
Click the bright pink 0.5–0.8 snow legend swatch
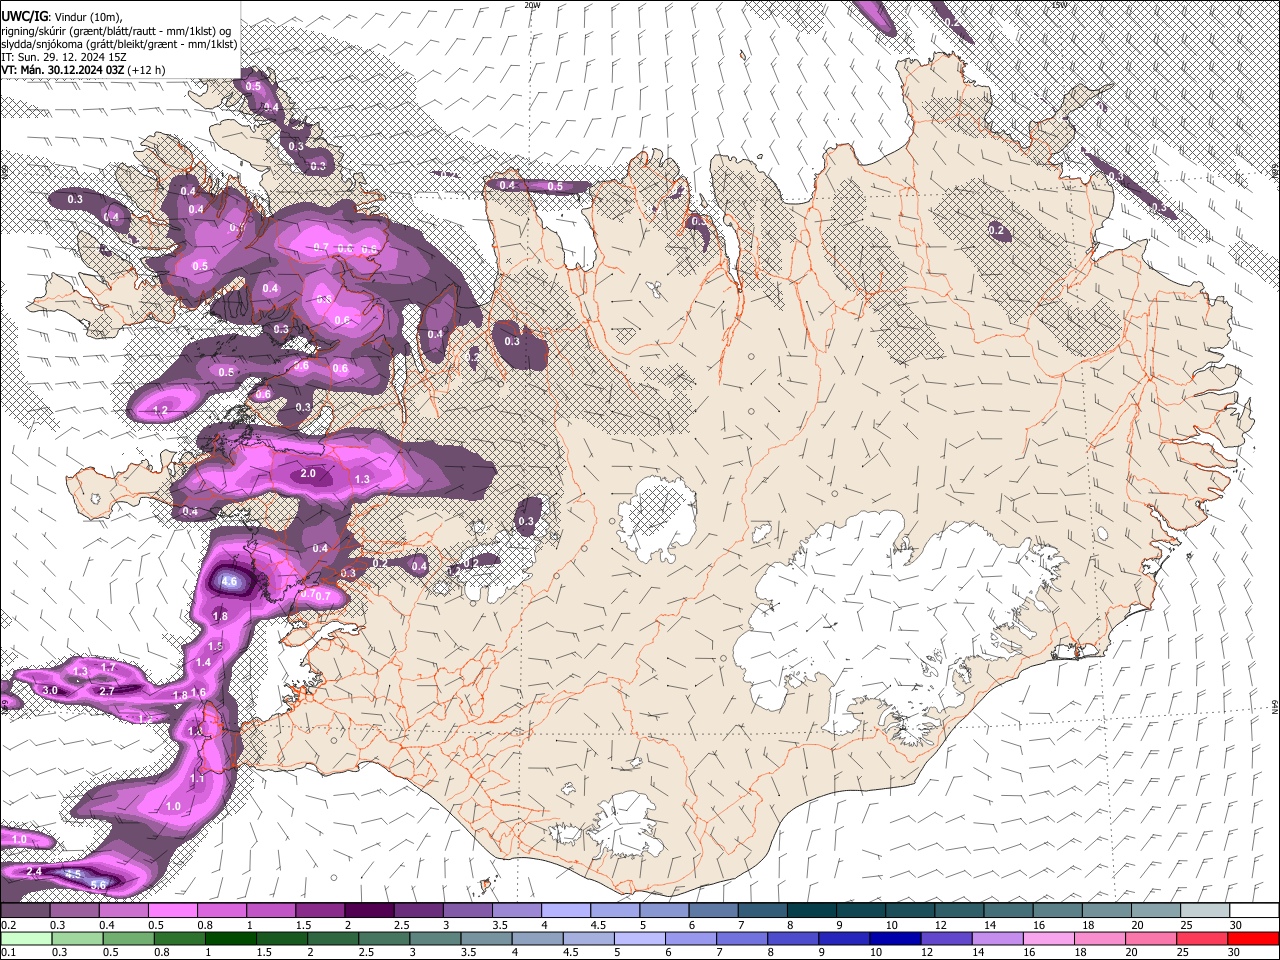(172, 911)
